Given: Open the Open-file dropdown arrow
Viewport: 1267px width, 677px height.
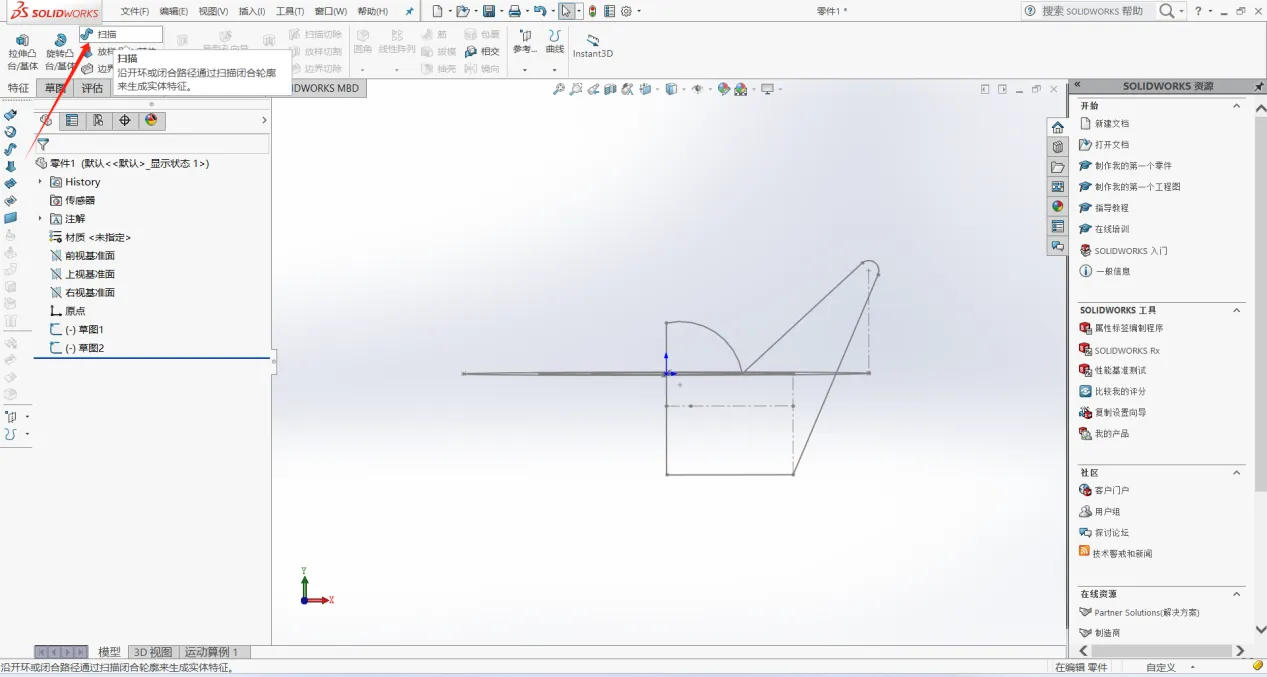Looking at the screenshot, I should coord(477,11).
